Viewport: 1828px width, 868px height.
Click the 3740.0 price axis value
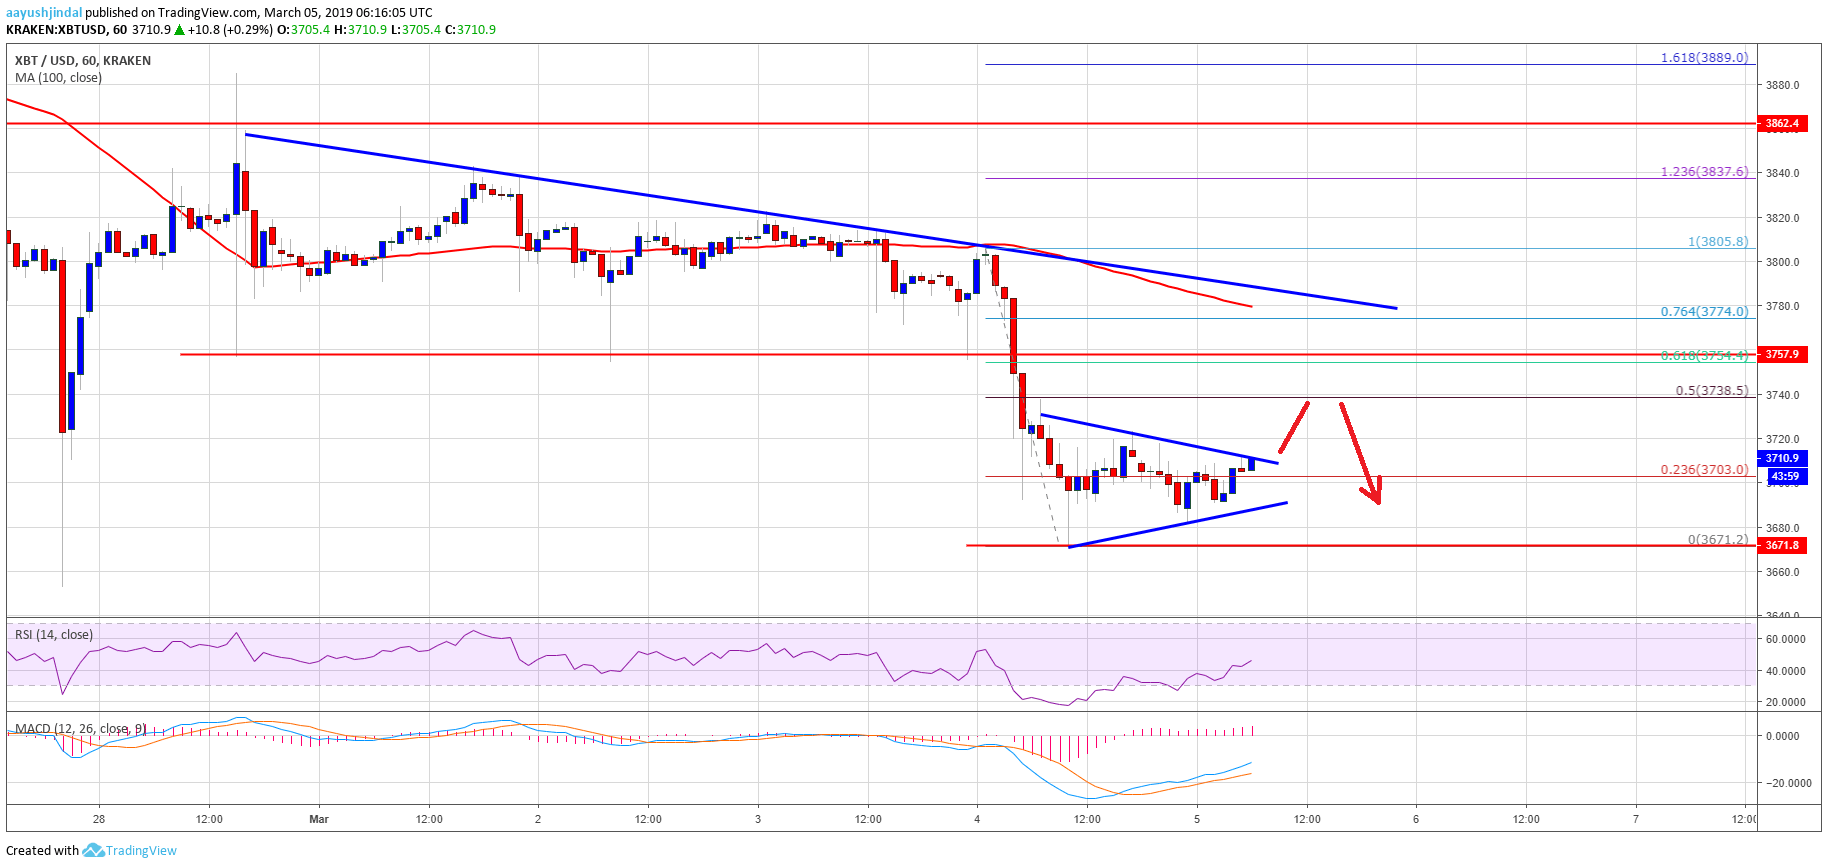coord(1782,395)
